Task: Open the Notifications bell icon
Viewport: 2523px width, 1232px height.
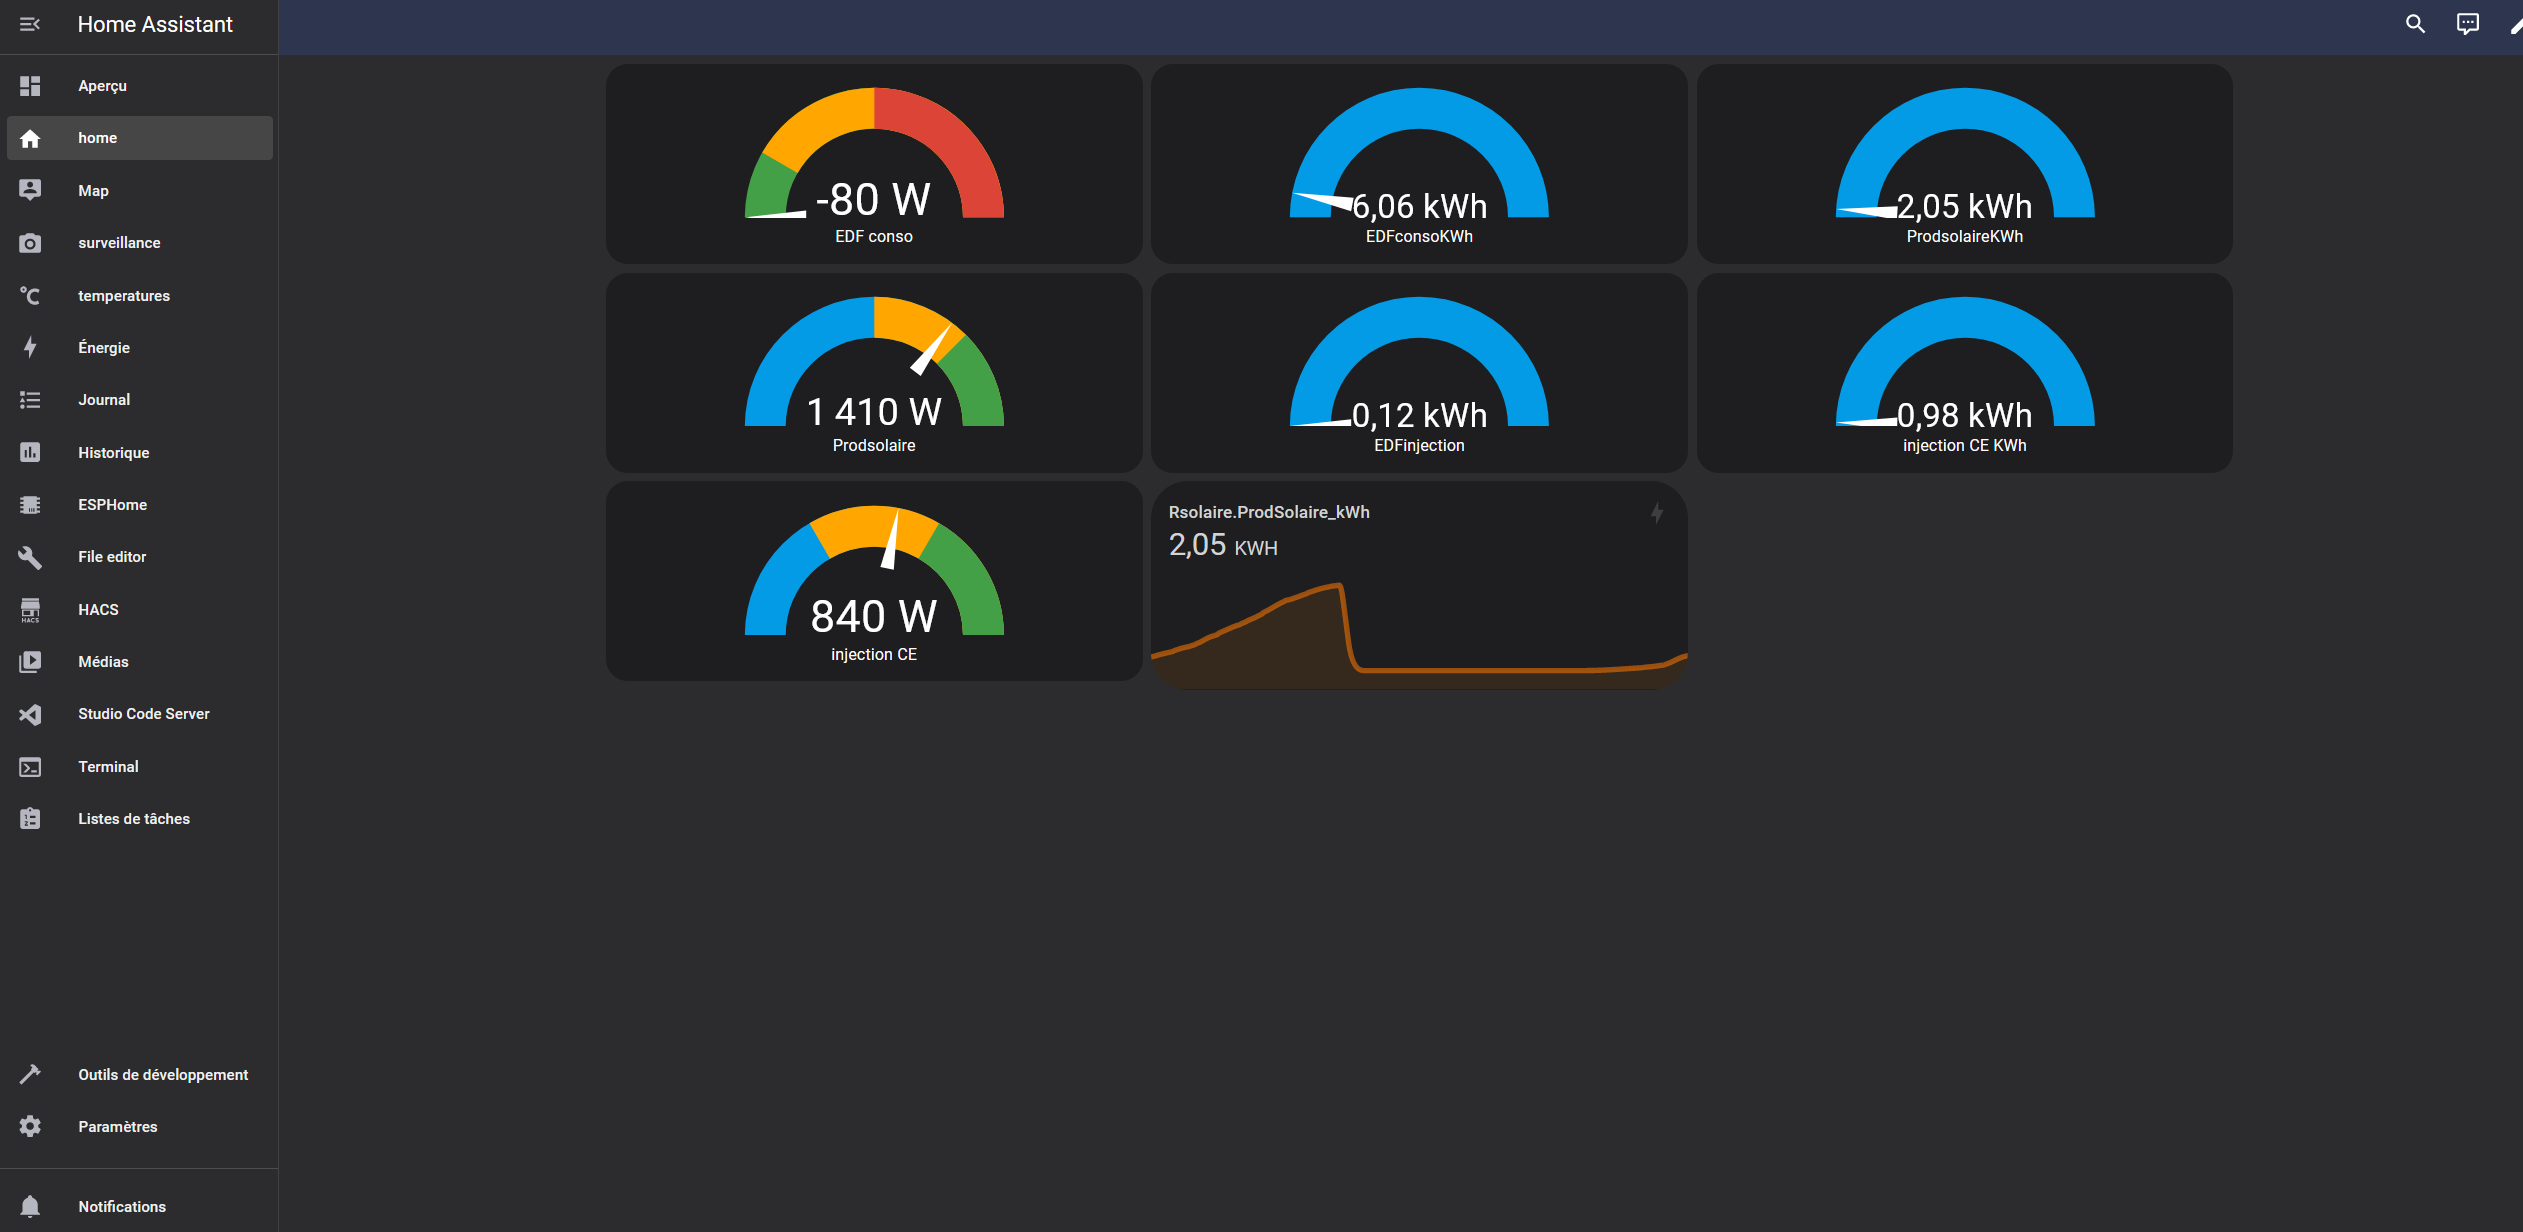Action: click(x=30, y=1206)
